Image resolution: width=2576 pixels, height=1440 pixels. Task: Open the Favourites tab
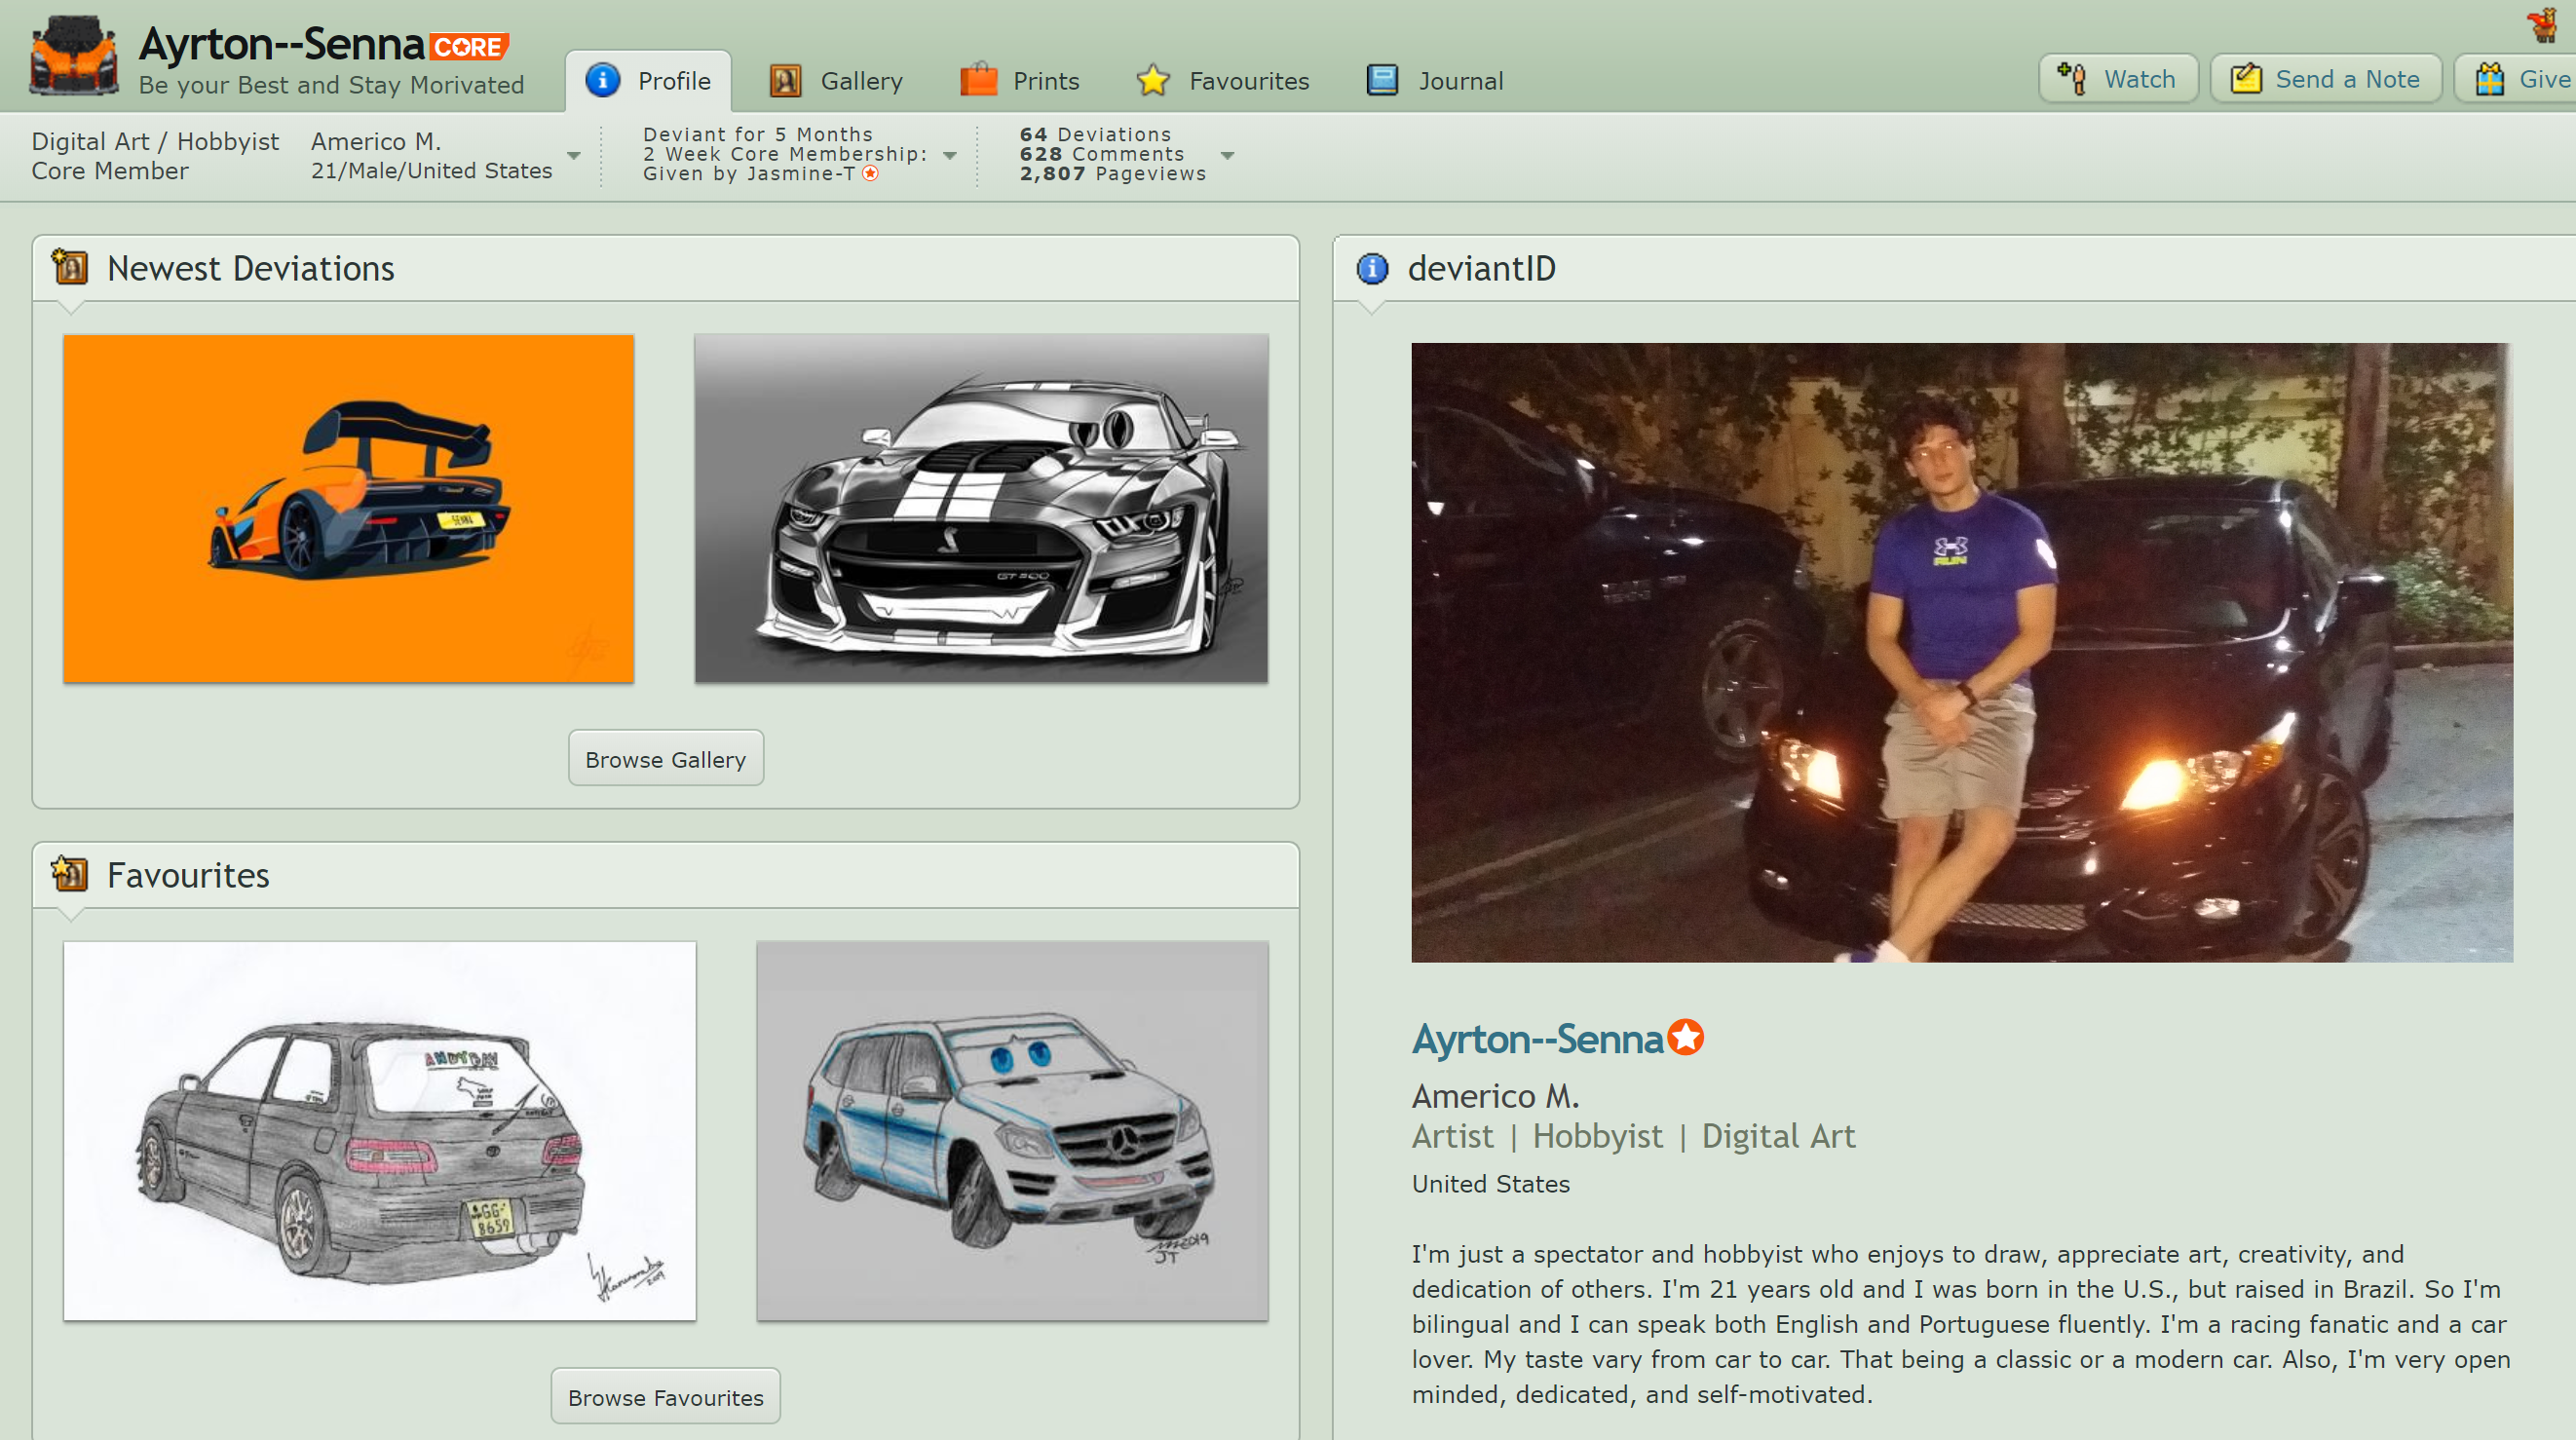[1223, 81]
